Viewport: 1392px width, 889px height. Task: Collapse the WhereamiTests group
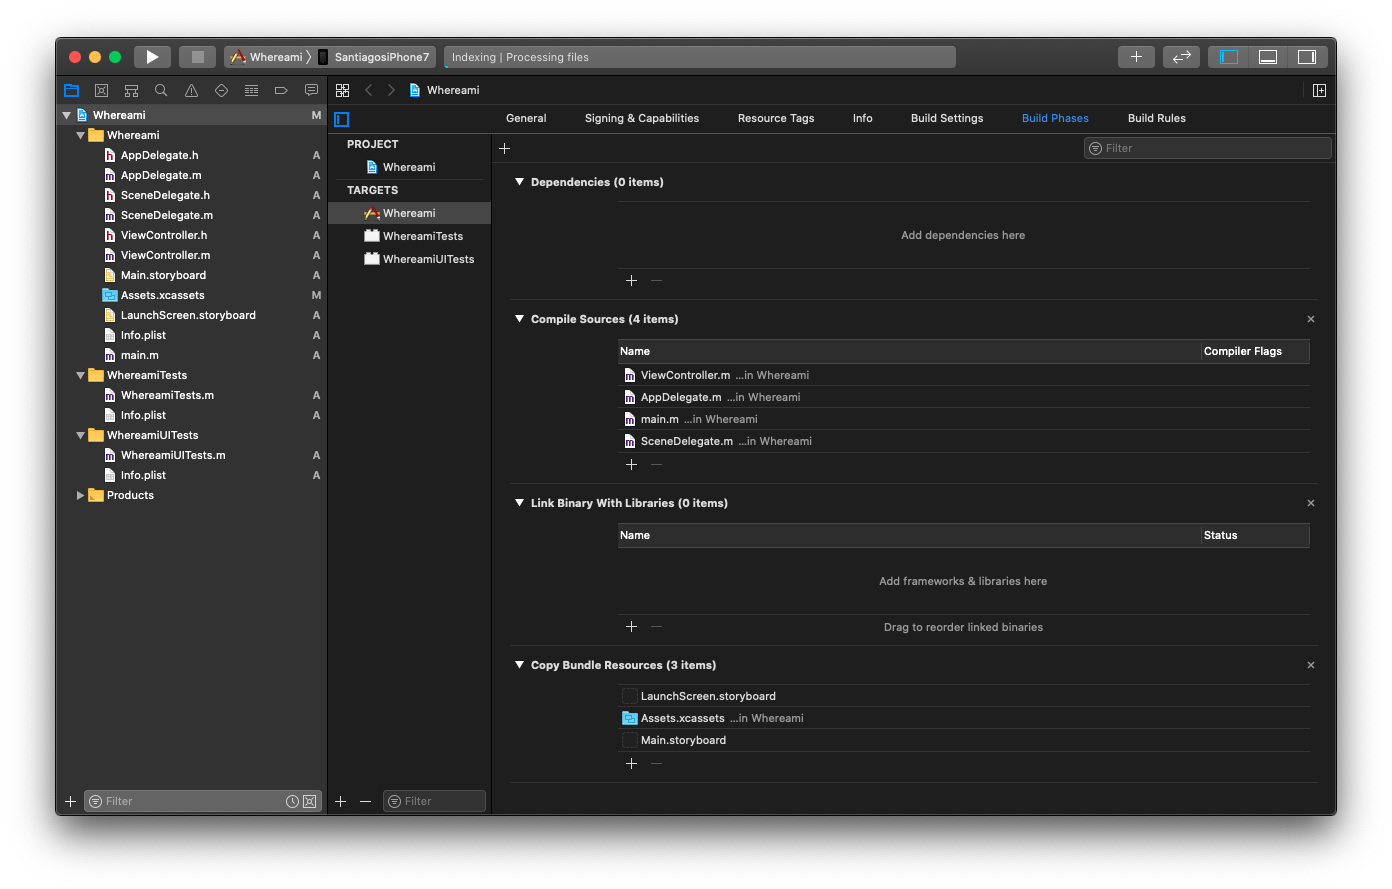click(81, 375)
